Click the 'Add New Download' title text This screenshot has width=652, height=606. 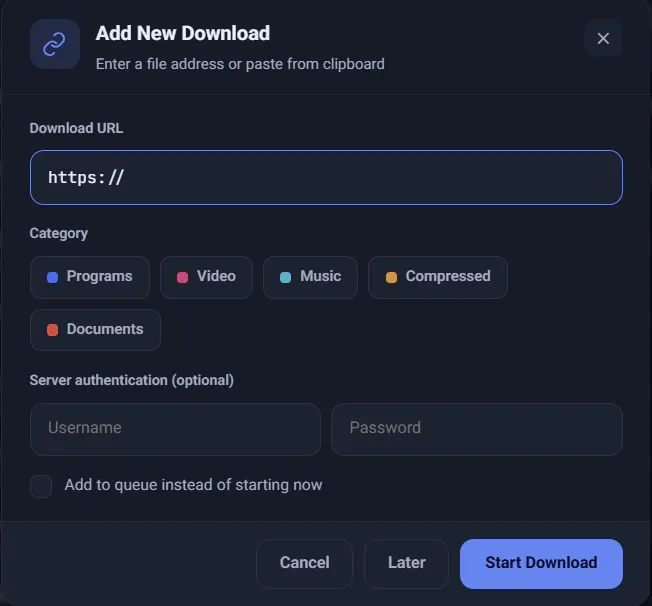(x=183, y=33)
